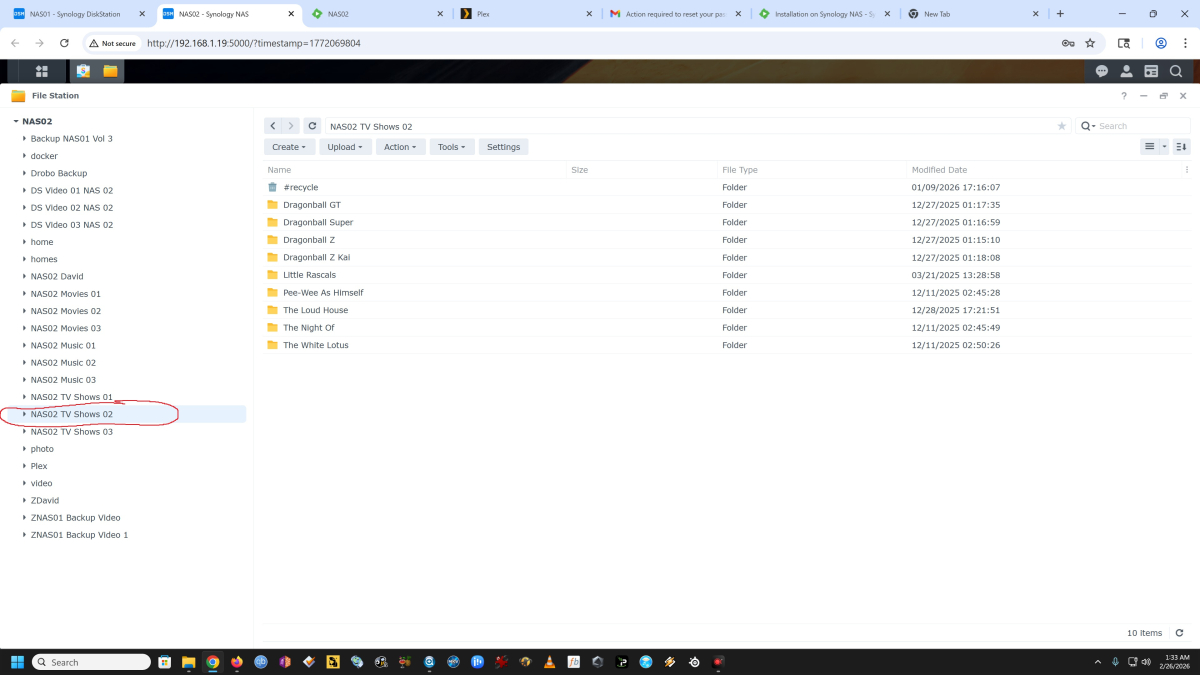Go forward in File Station folder history
Image resolution: width=1200 pixels, height=675 pixels.
pos(291,126)
